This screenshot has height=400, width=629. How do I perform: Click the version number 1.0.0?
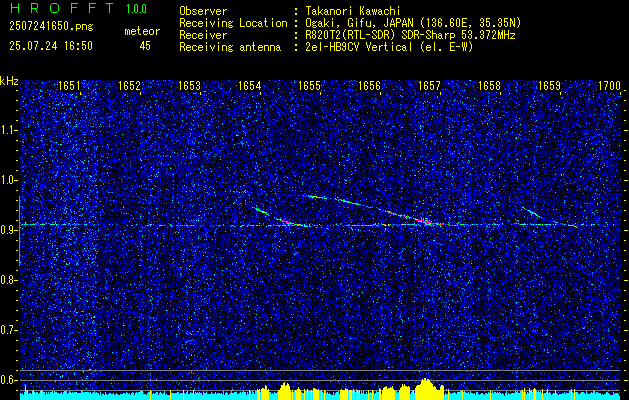(136, 9)
